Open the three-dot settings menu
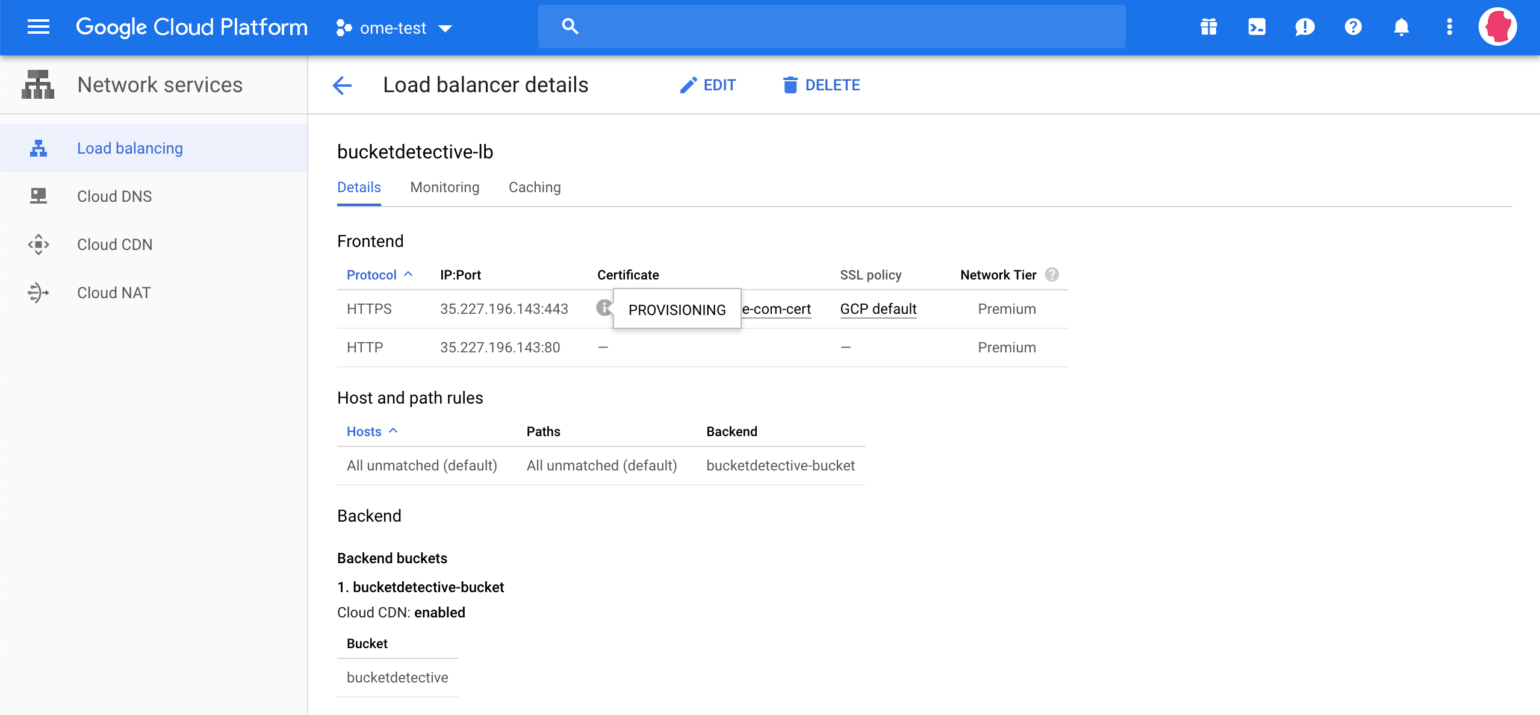1540x715 pixels. coord(1449,27)
